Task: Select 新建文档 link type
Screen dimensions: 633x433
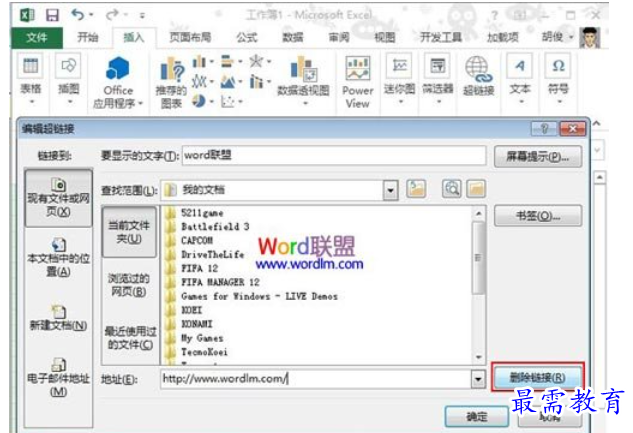Action: (x=59, y=318)
